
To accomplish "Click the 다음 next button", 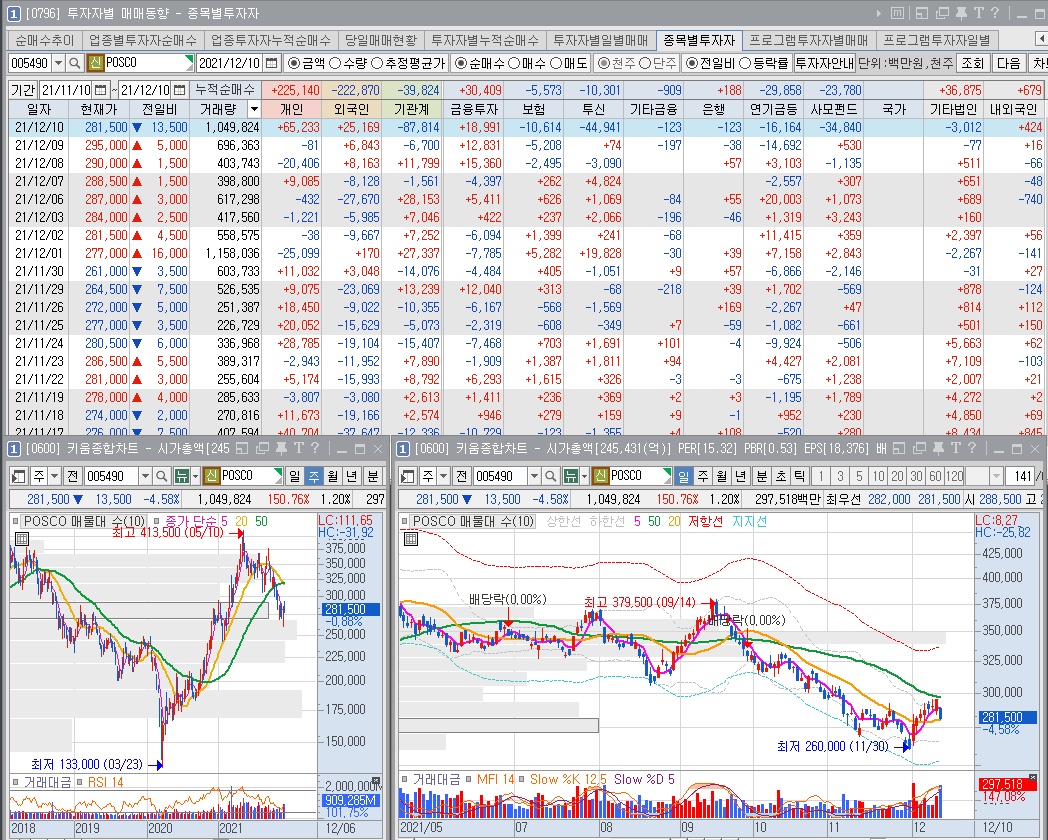I will pyautogui.click(x=1009, y=63).
